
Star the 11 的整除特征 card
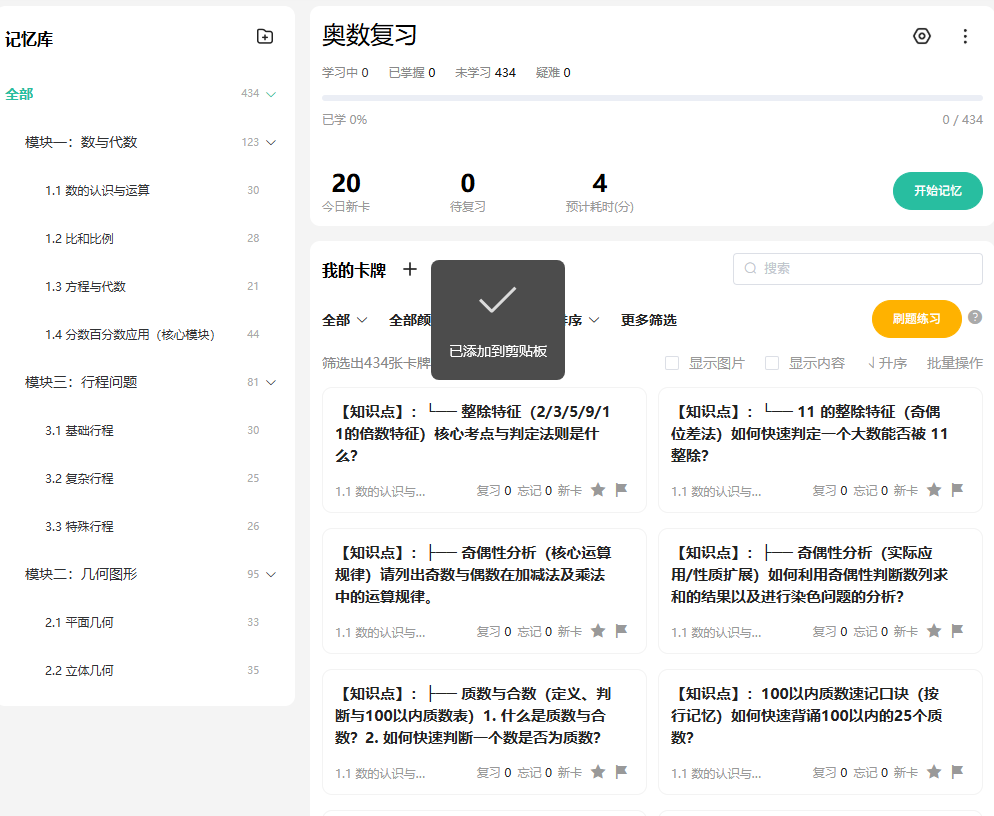coord(934,489)
